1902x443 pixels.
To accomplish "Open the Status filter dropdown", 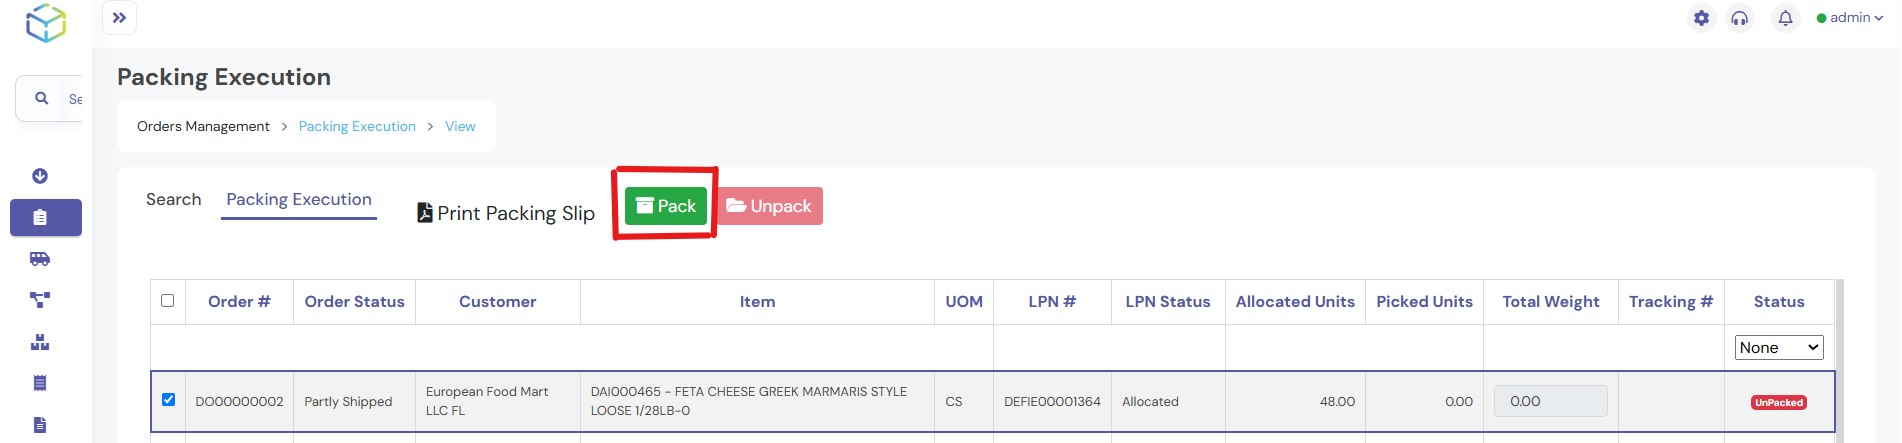I will [x=1779, y=348].
